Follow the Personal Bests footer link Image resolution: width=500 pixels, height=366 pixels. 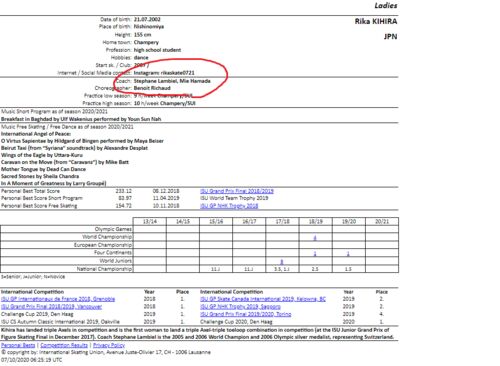[x=18, y=345]
